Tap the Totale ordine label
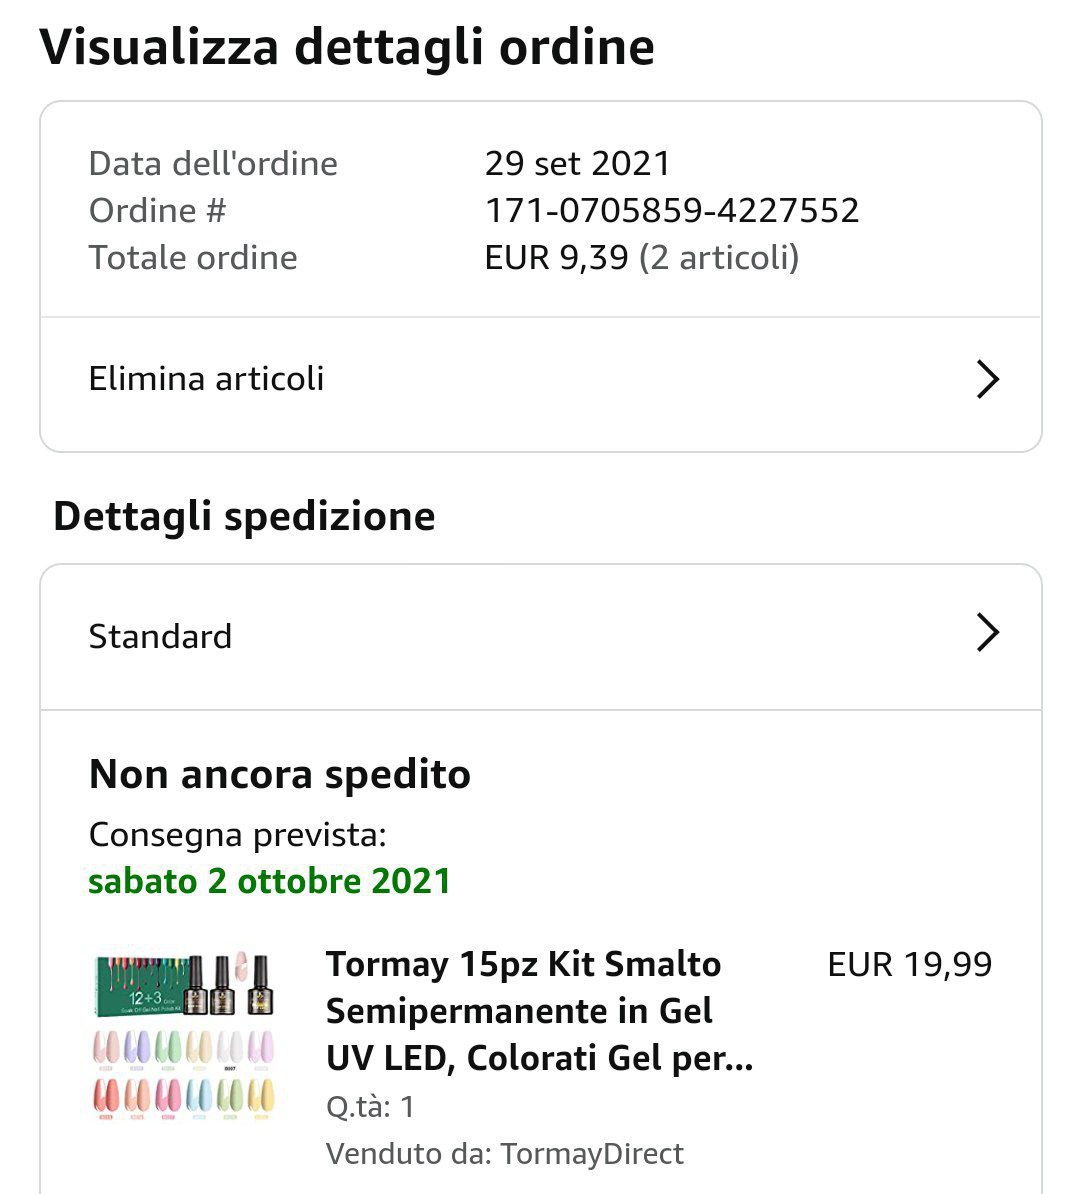Viewport: 1080px width, 1194px height. point(193,257)
